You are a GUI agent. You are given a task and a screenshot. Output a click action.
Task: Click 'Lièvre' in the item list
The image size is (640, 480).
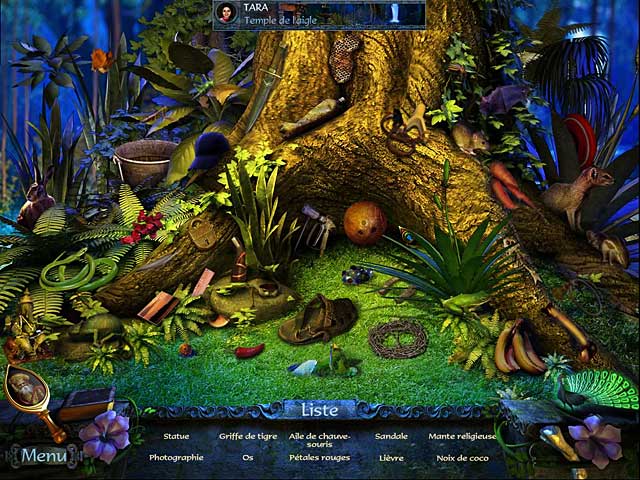coord(391,457)
